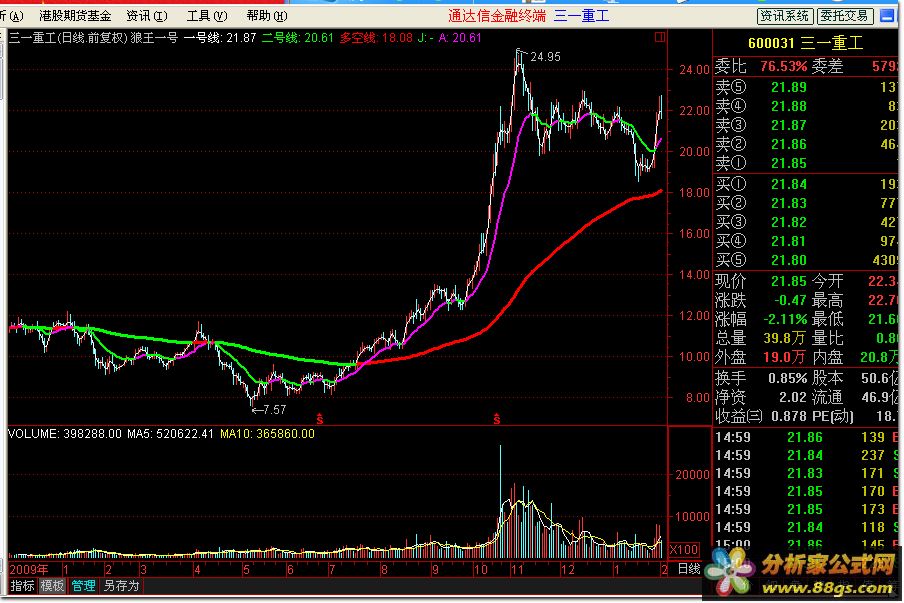Click the 7.57 low price label
904x603 pixels.
[x=274, y=410]
